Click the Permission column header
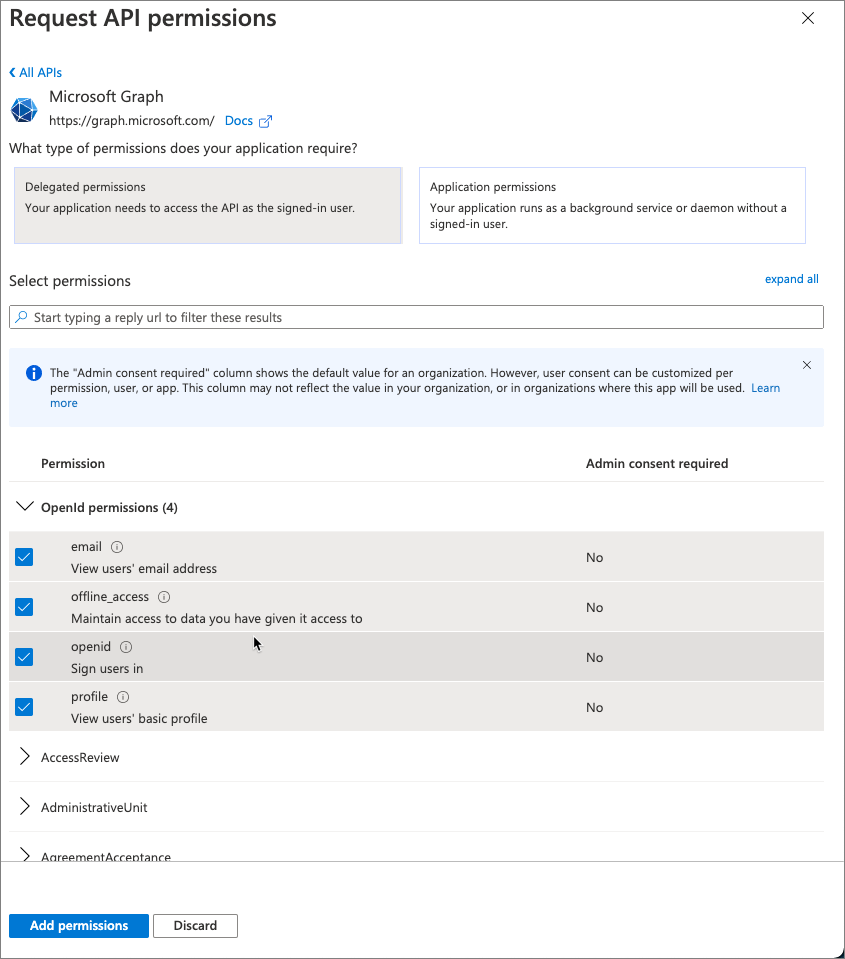The height and width of the screenshot is (959, 845). click(73, 464)
